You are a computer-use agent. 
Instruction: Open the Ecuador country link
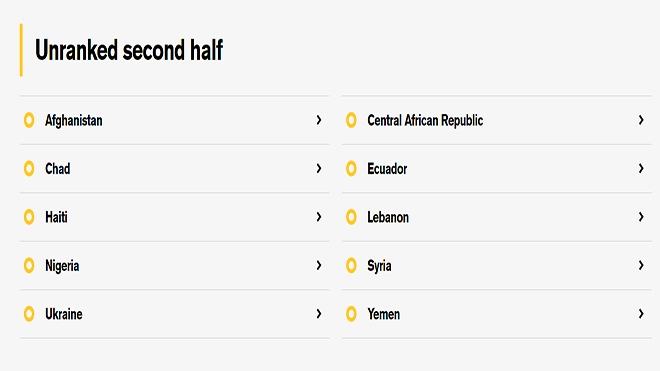coord(387,169)
